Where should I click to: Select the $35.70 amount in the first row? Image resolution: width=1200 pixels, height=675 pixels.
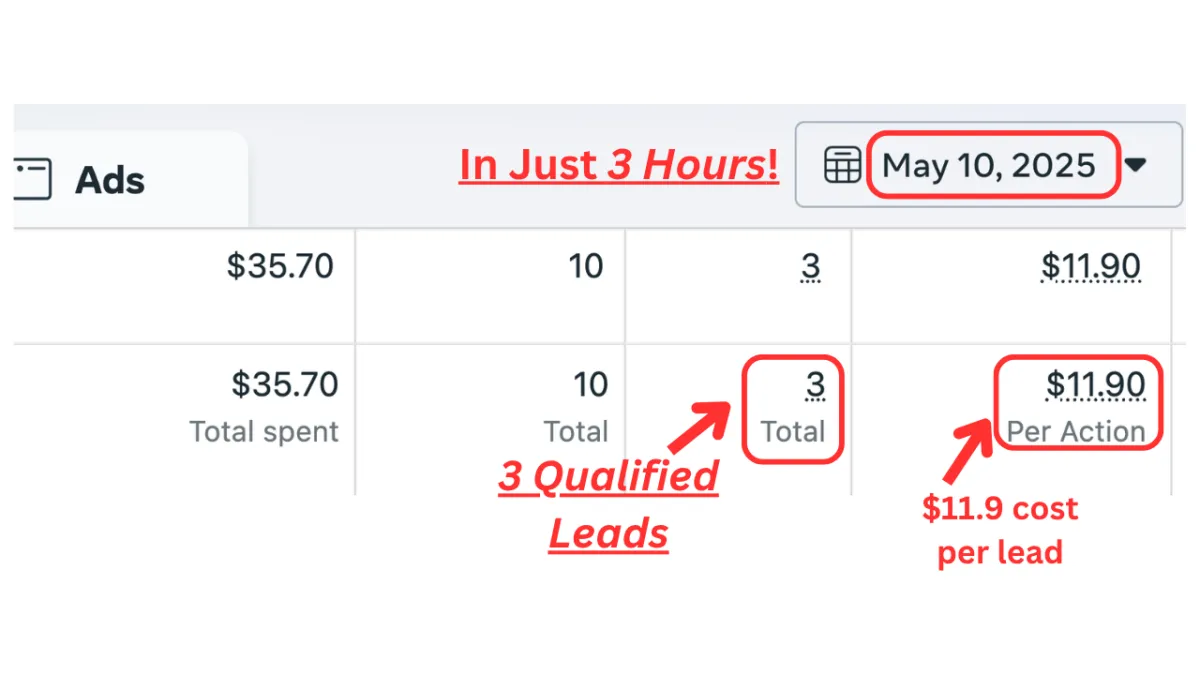pos(280,266)
